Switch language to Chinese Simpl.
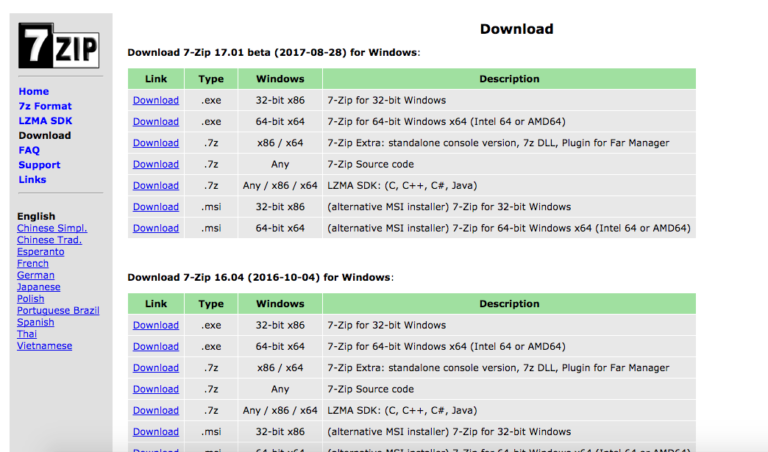Screen dimensions: 768x452 49,228
